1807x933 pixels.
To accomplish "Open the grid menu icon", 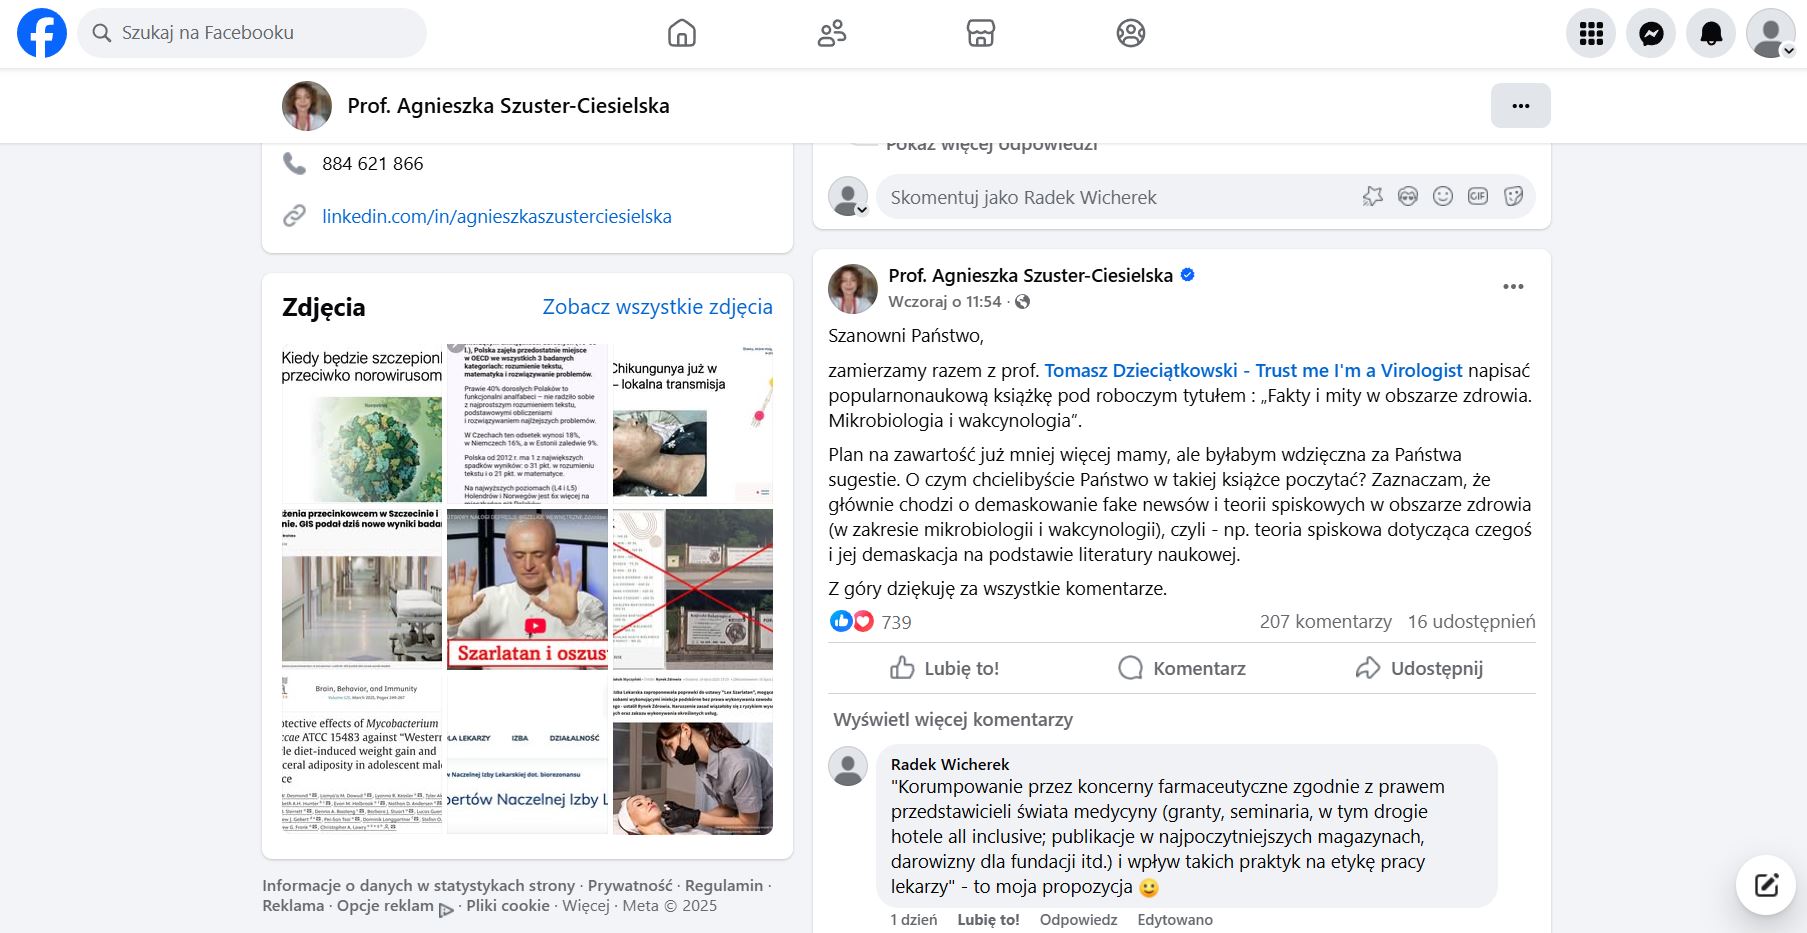I will click(1591, 33).
